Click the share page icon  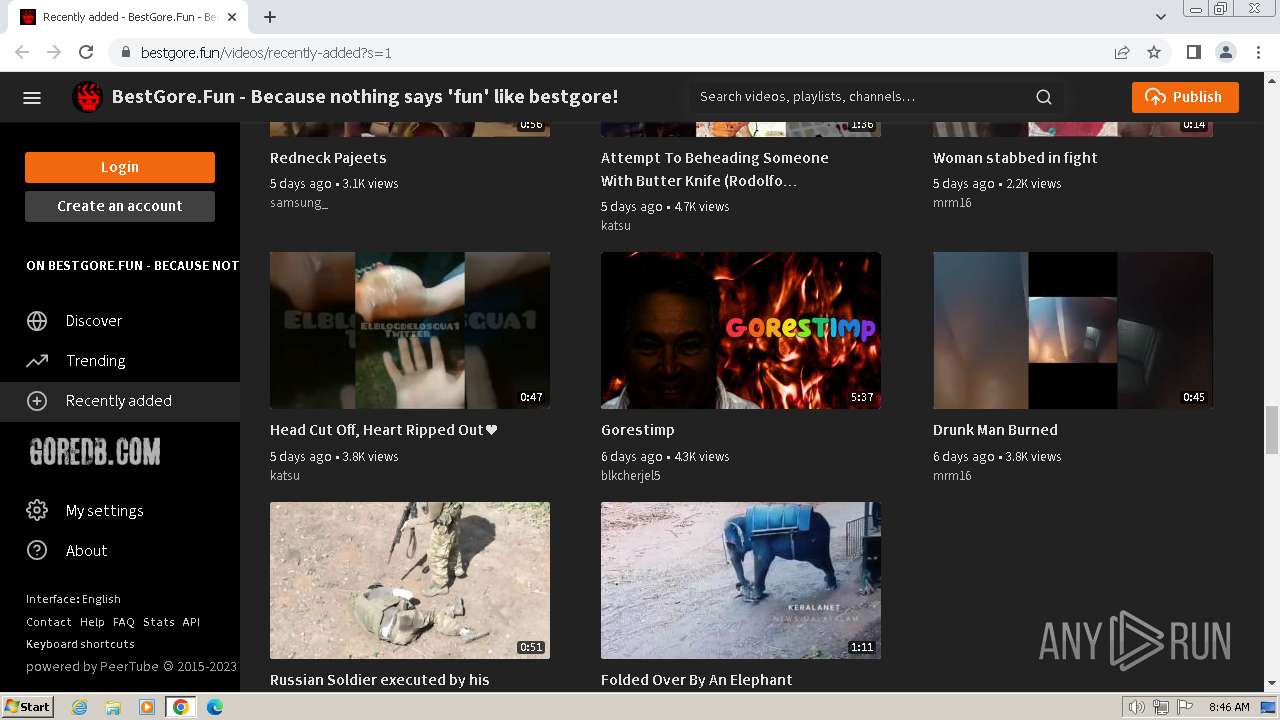[x=1122, y=52]
